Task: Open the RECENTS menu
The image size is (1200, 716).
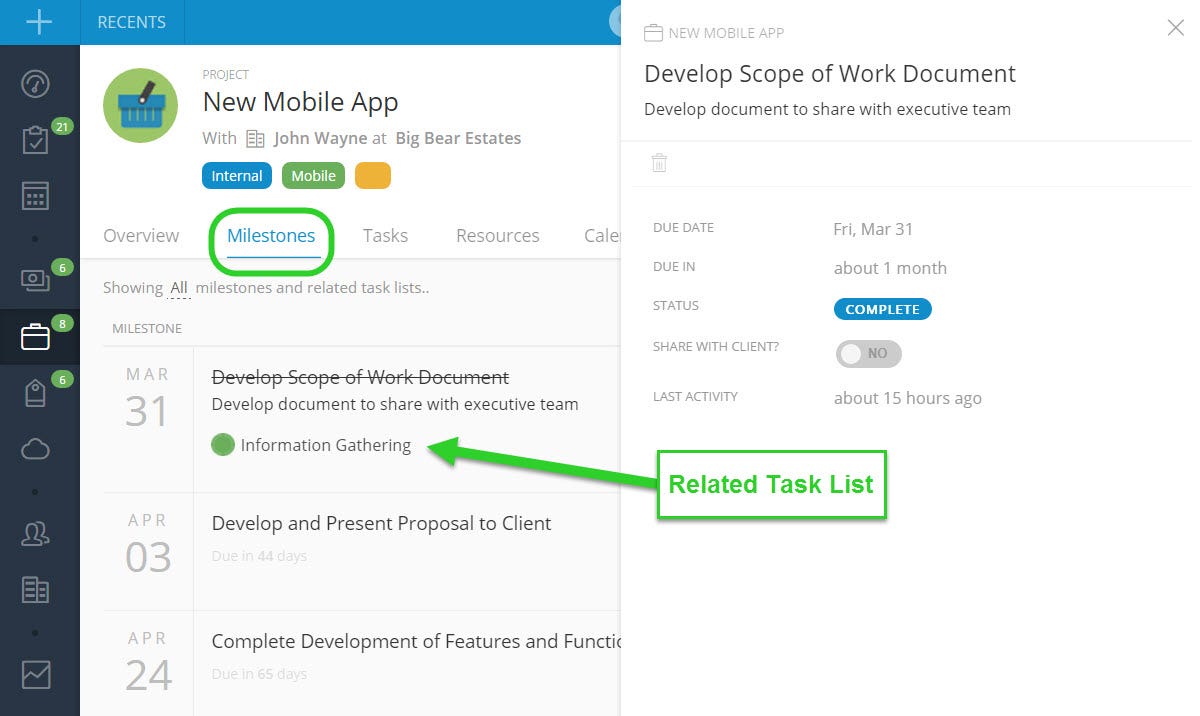Action: pos(132,22)
